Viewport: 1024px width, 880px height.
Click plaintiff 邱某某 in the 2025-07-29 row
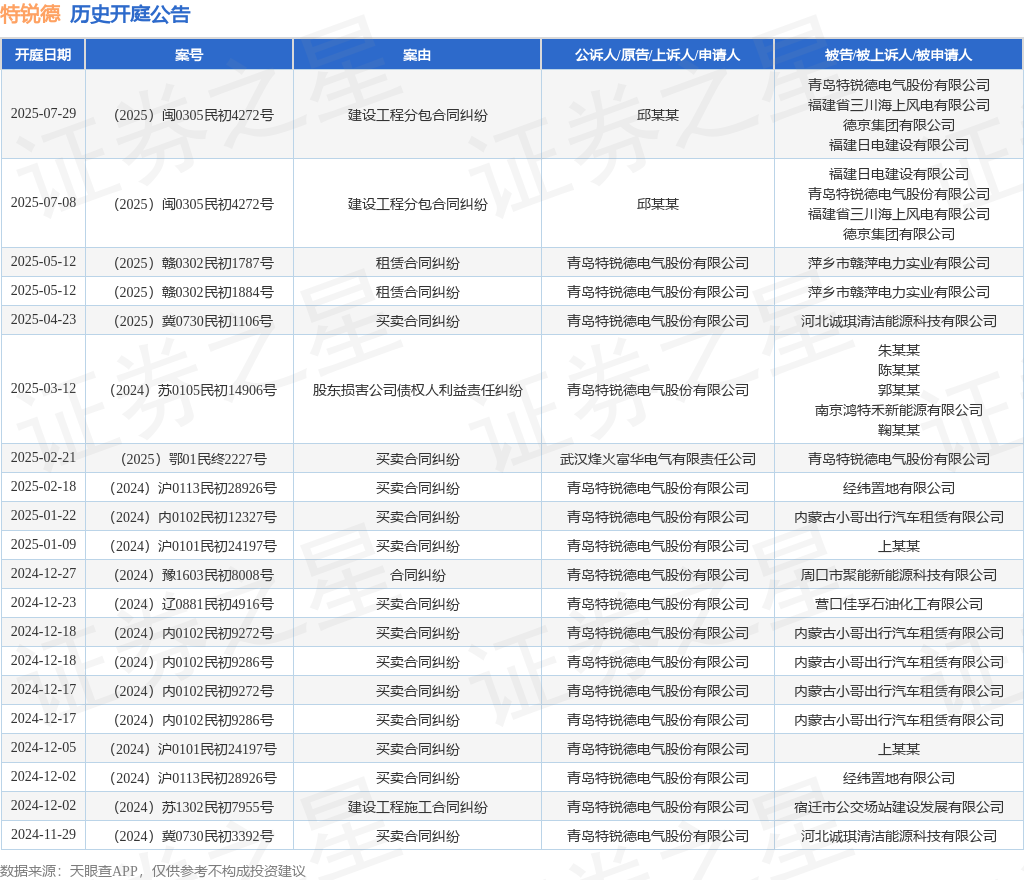point(658,116)
